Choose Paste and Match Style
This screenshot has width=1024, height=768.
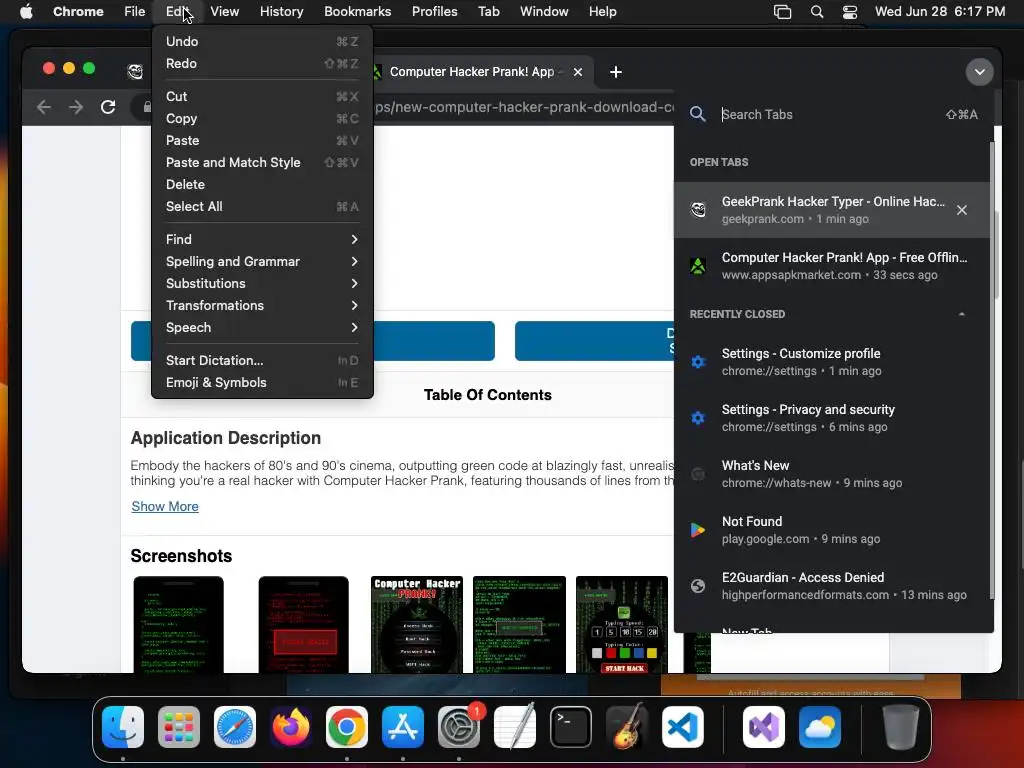[262, 163]
